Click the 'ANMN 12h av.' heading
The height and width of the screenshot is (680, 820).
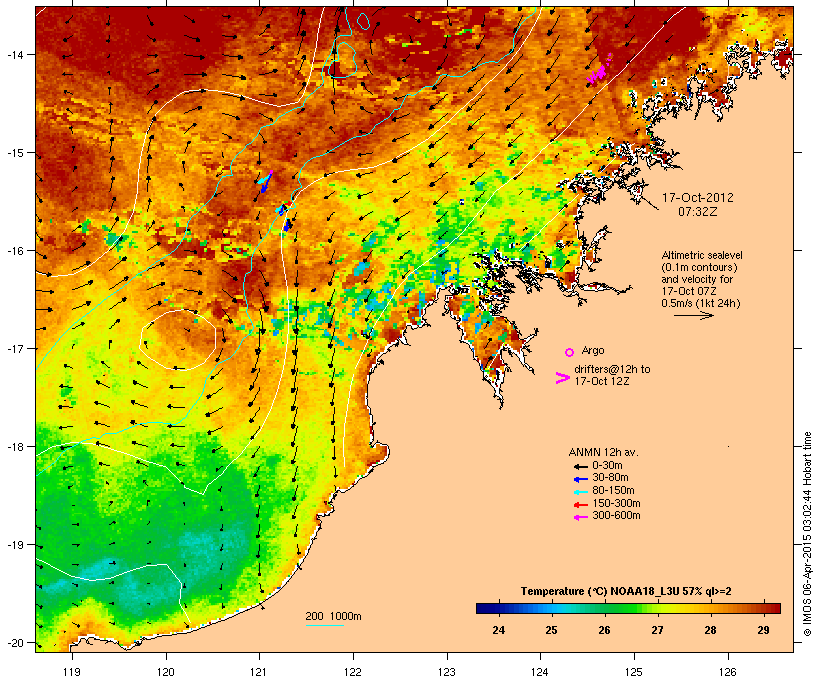point(603,452)
